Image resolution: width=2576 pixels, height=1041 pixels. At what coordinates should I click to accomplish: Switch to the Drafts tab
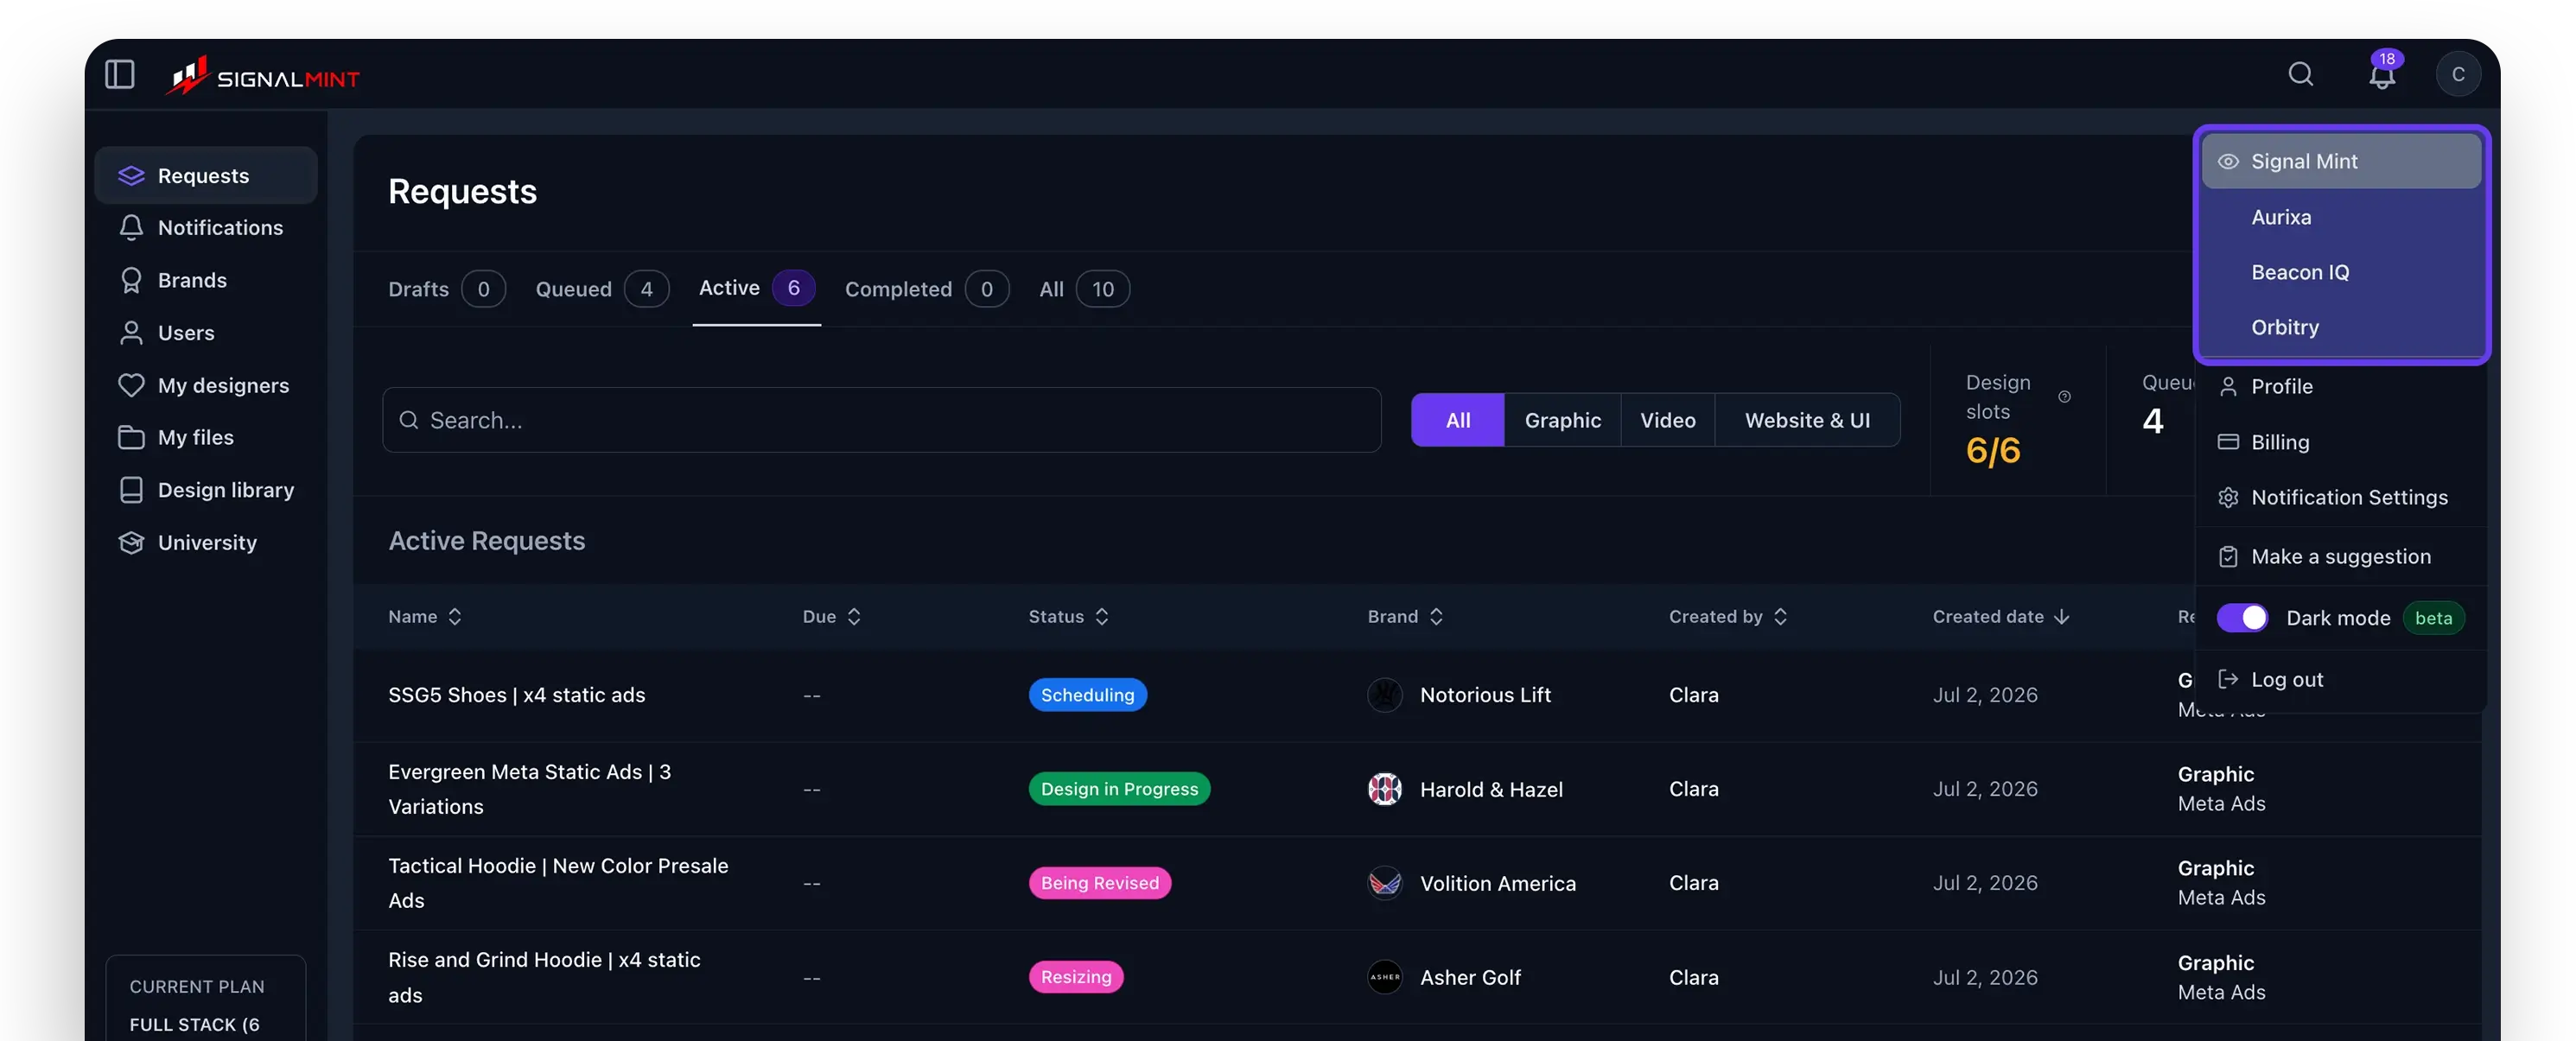[x=446, y=289]
